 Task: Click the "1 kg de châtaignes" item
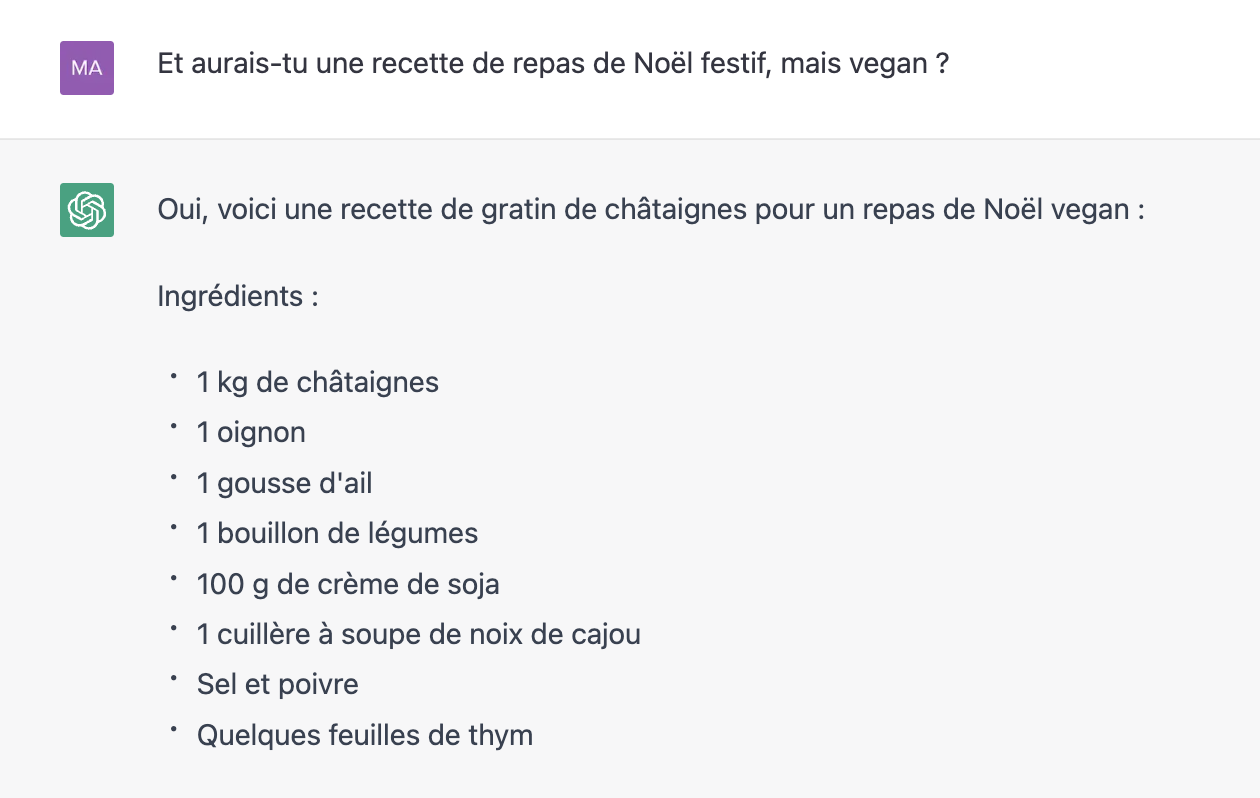pyautogui.click(x=318, y=382)
